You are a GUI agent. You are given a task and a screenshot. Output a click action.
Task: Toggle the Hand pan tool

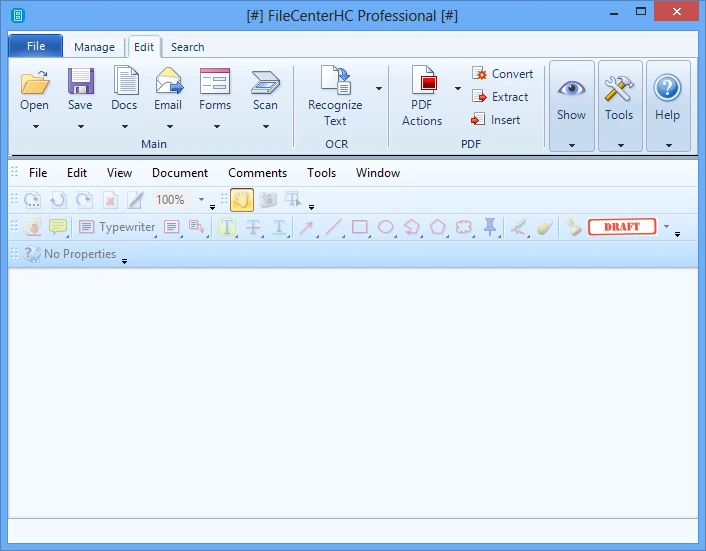tap(241, 200)
